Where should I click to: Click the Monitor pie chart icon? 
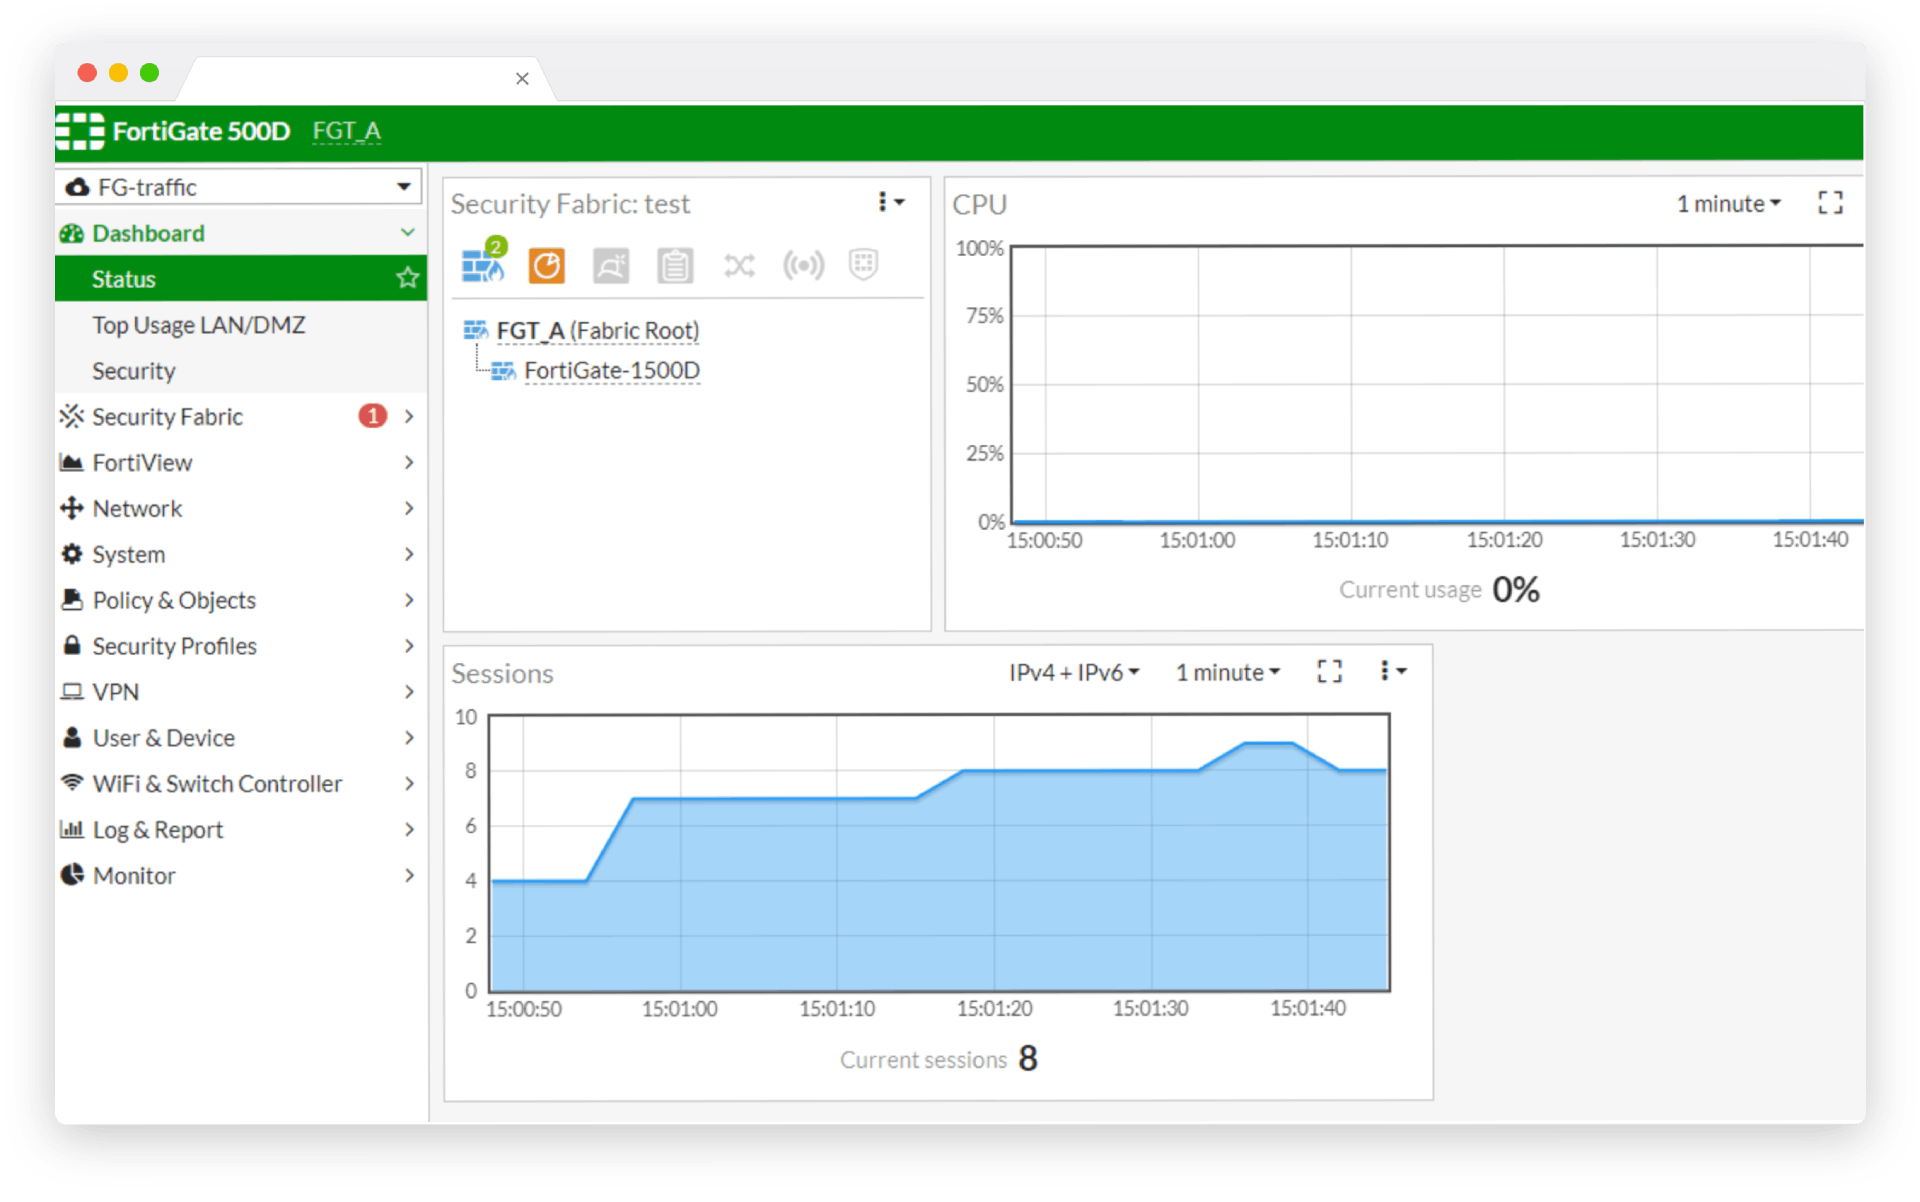click(x=72, y=874)
